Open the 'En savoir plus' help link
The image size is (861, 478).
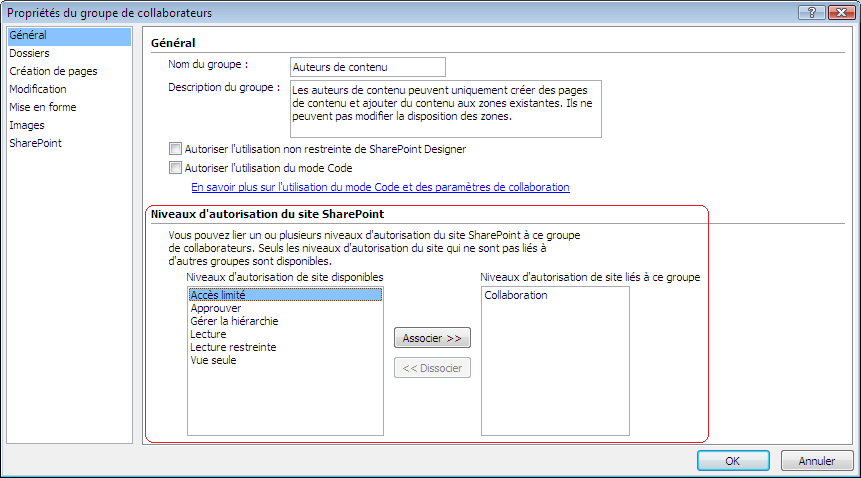pyautogui.click(x=380, y=187)
